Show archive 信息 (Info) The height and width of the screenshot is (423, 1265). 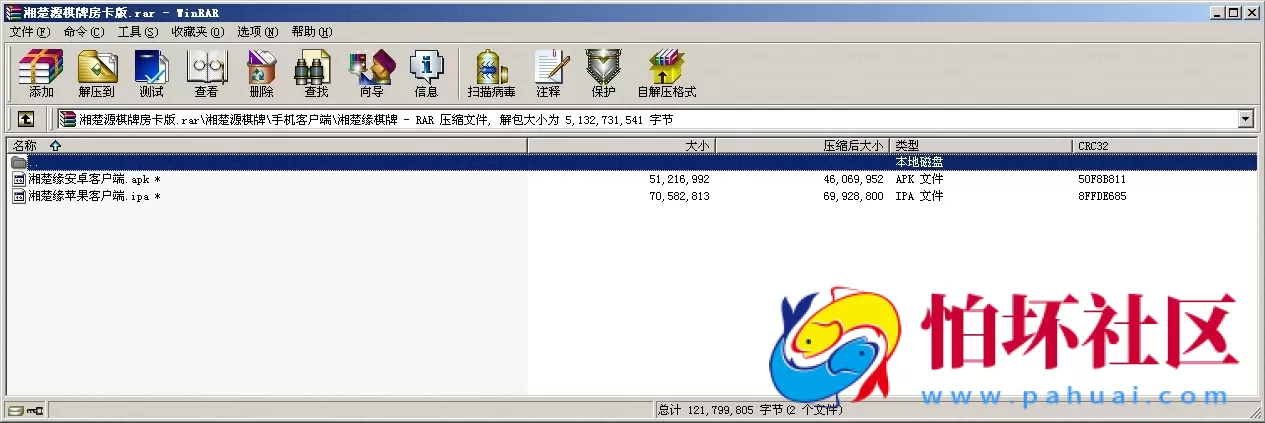pyautogui.click(x=426, y=73)
